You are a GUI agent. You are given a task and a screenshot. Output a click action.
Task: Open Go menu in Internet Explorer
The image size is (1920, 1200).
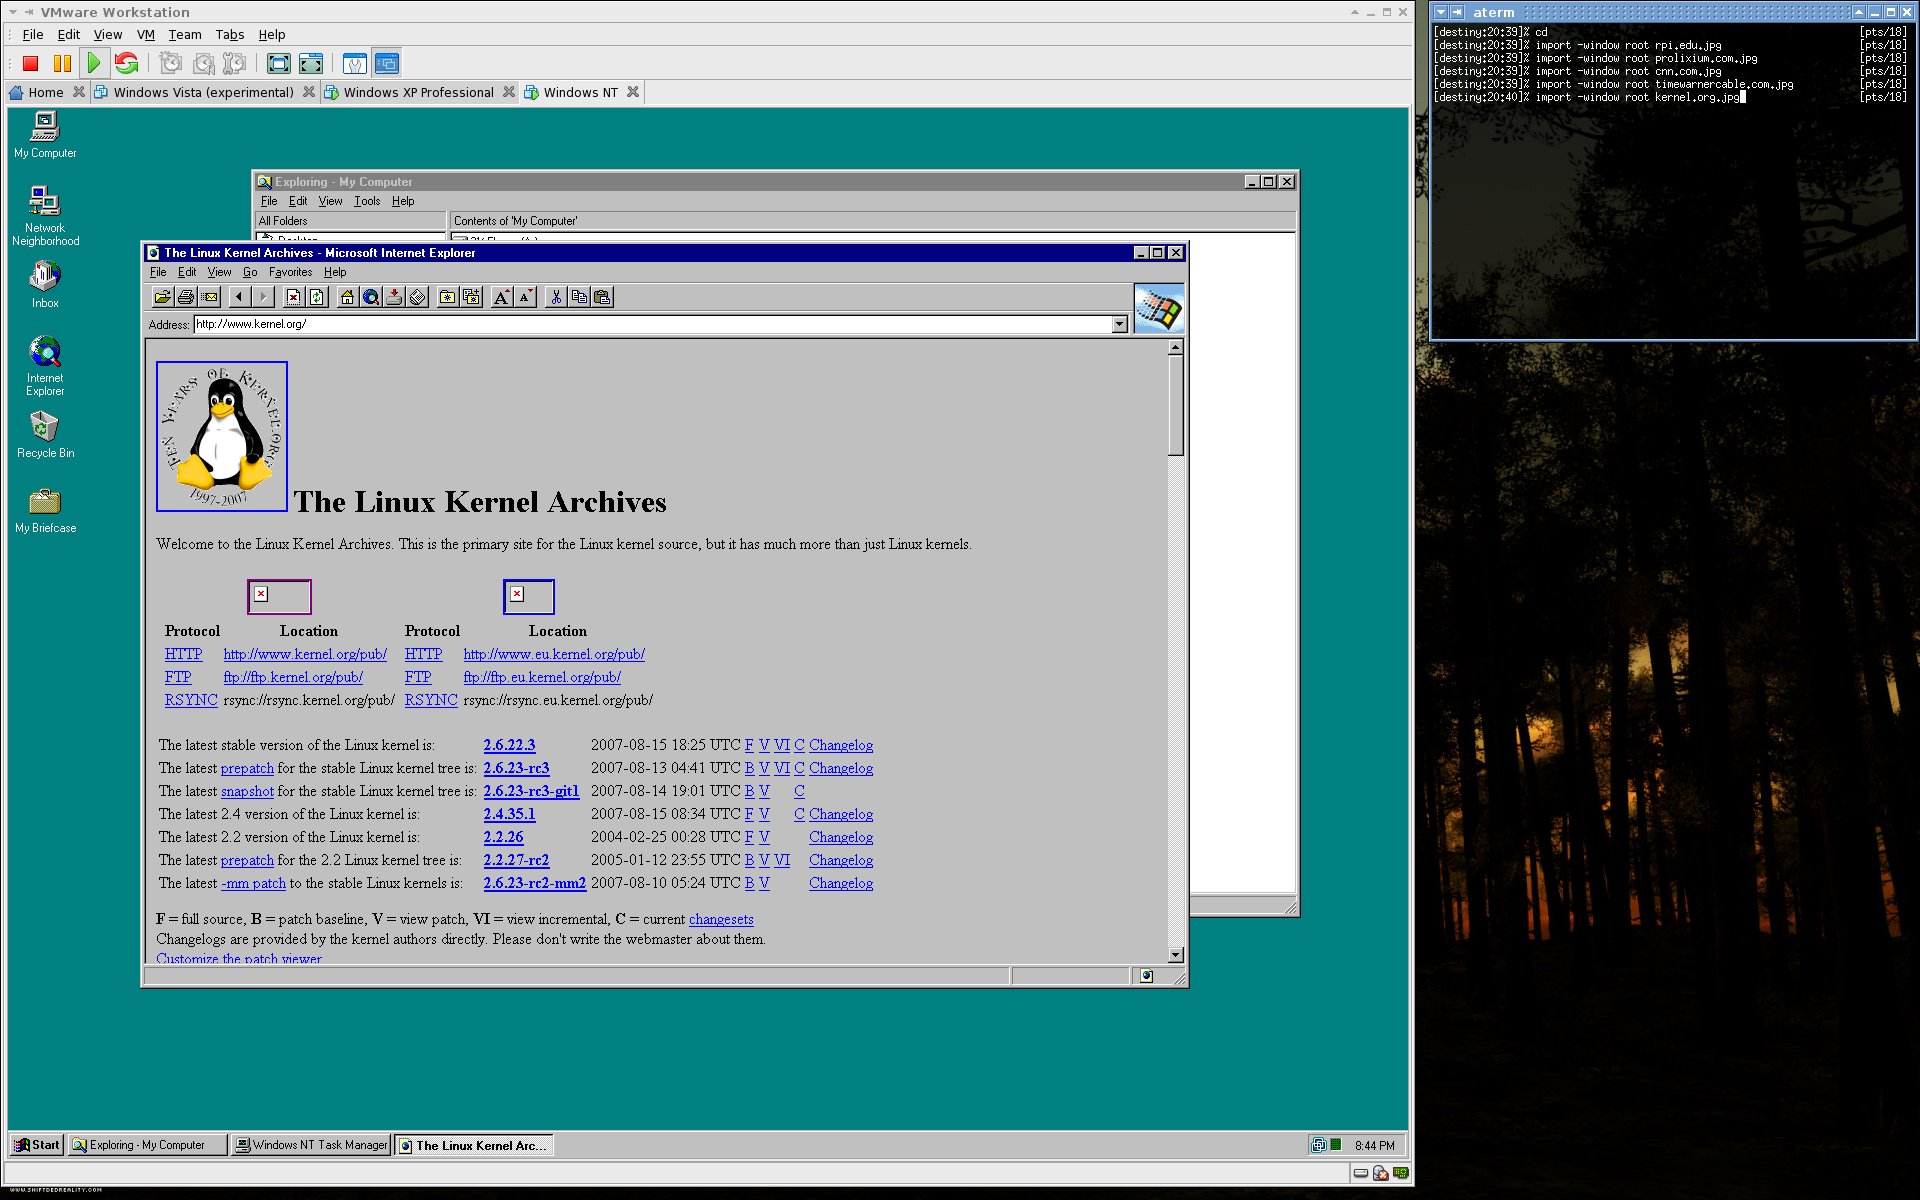coord(250,272)
